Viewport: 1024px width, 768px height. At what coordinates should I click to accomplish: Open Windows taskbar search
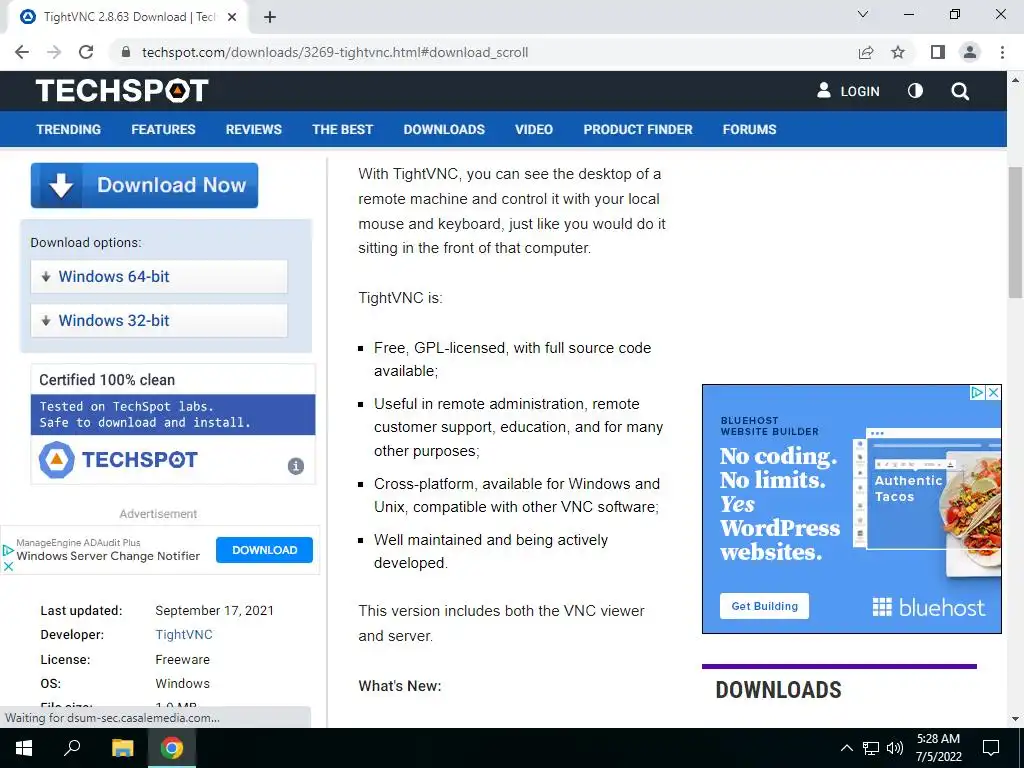[x=72, y=748]
